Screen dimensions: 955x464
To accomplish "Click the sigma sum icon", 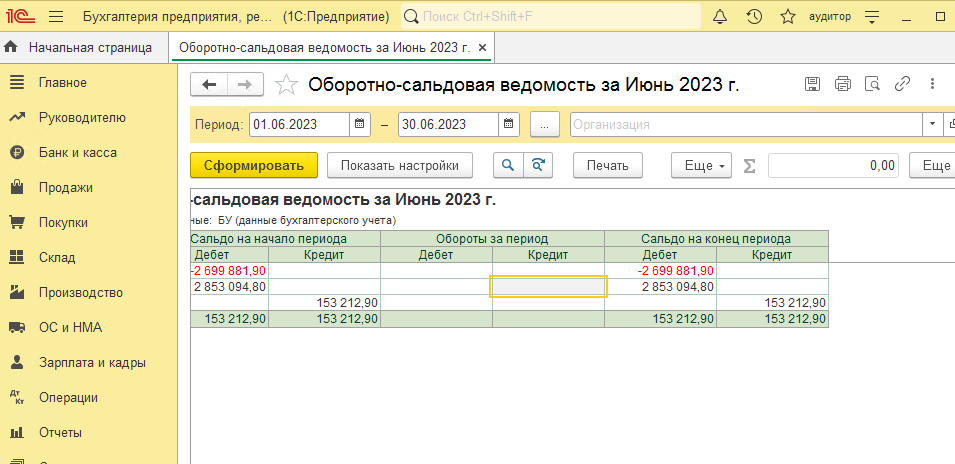I will pyautogui.click(x=750, y=166).
